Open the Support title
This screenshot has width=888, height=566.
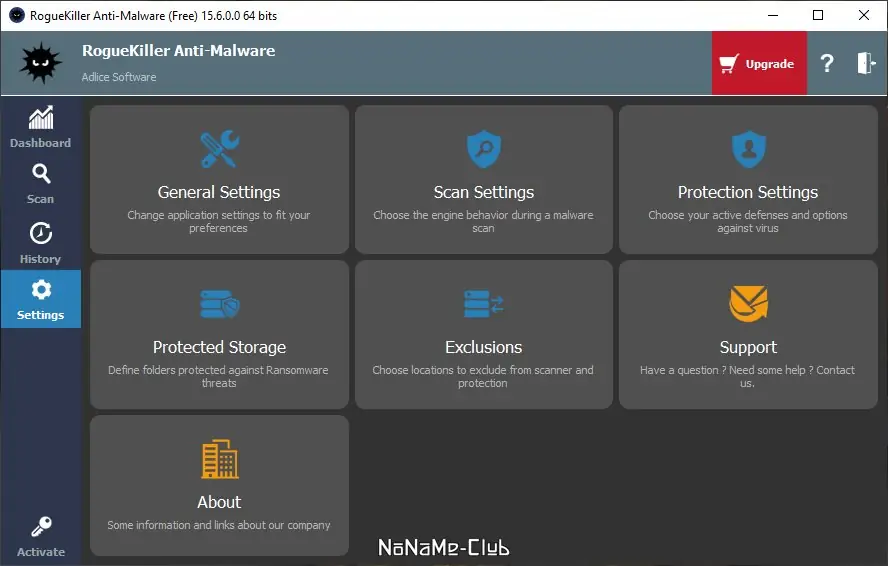coord(748,347)
